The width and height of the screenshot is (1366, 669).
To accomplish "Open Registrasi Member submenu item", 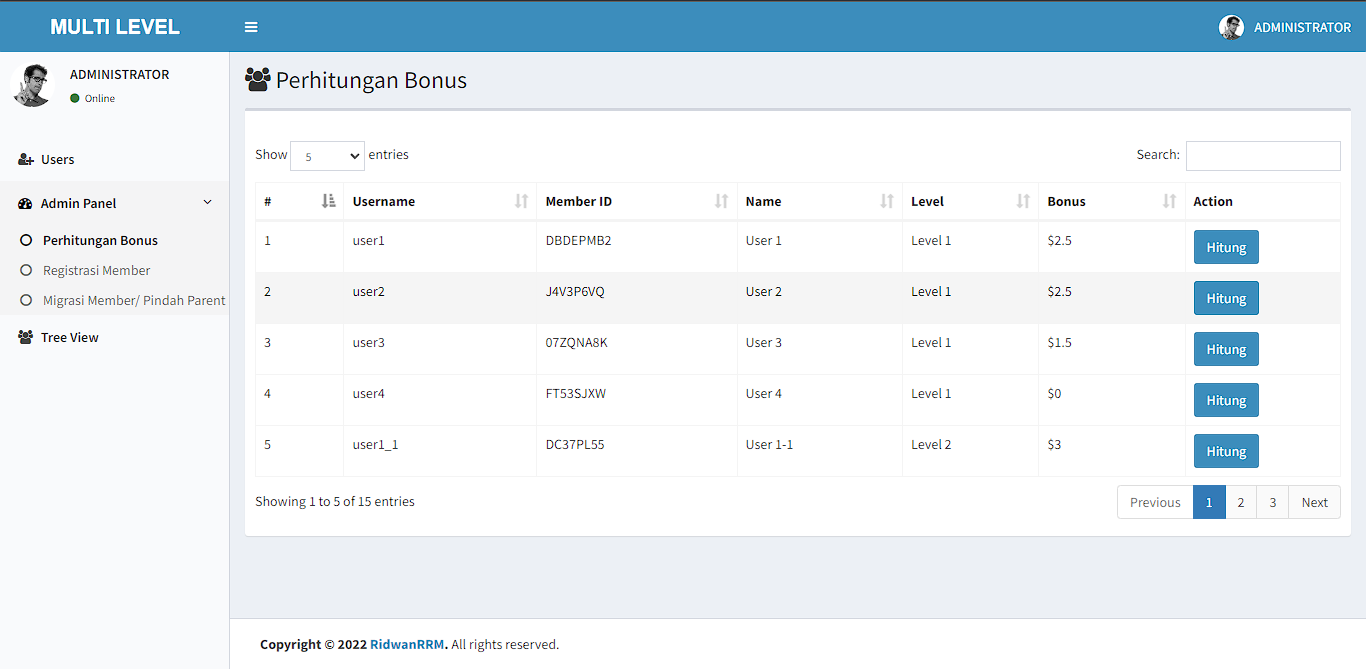I will [x=97, y=270].
